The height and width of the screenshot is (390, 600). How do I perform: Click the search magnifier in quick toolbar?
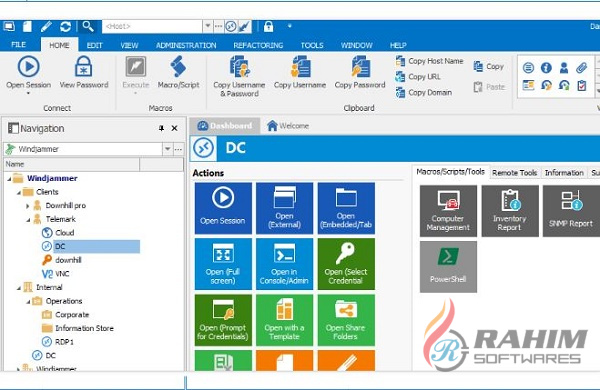(88, 26)
